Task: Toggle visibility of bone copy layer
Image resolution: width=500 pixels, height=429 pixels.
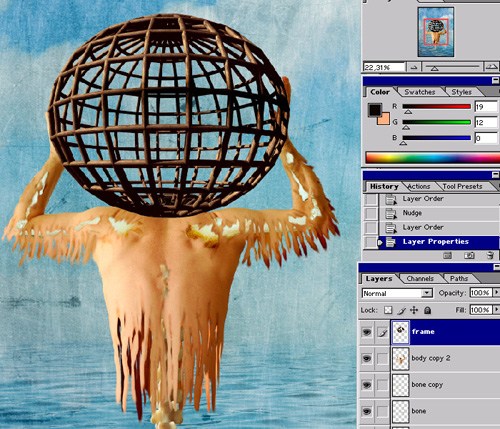Action: coord(367,385)
